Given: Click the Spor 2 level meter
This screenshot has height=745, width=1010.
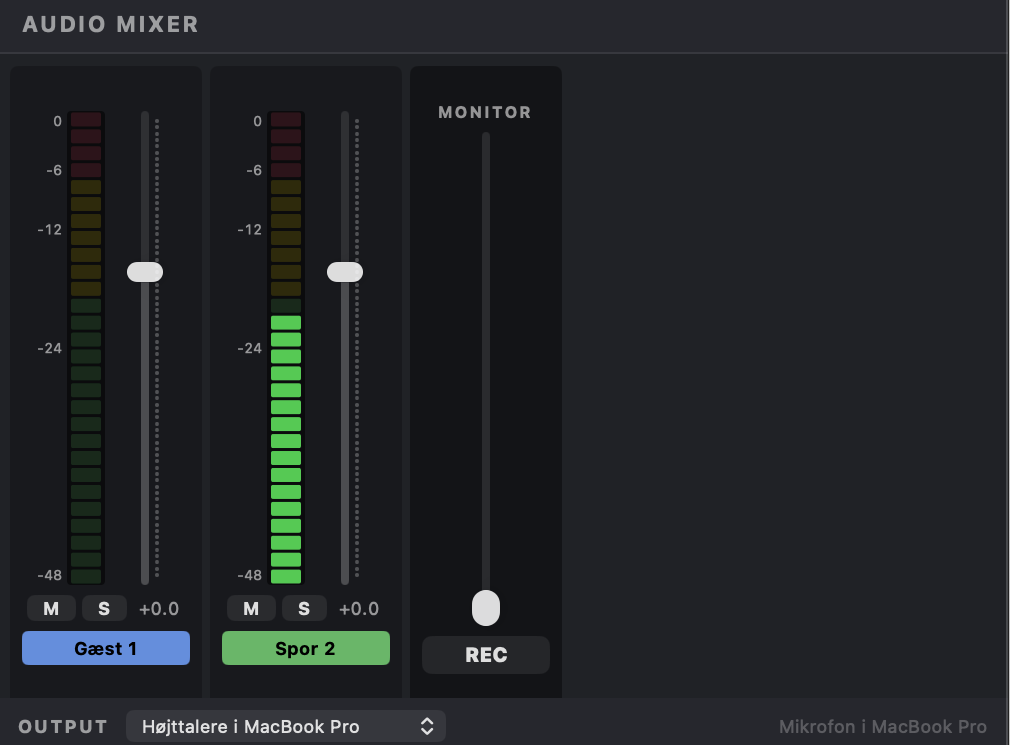Looking at the screenshot, I should pyautogui.click(x=286, y=348).
